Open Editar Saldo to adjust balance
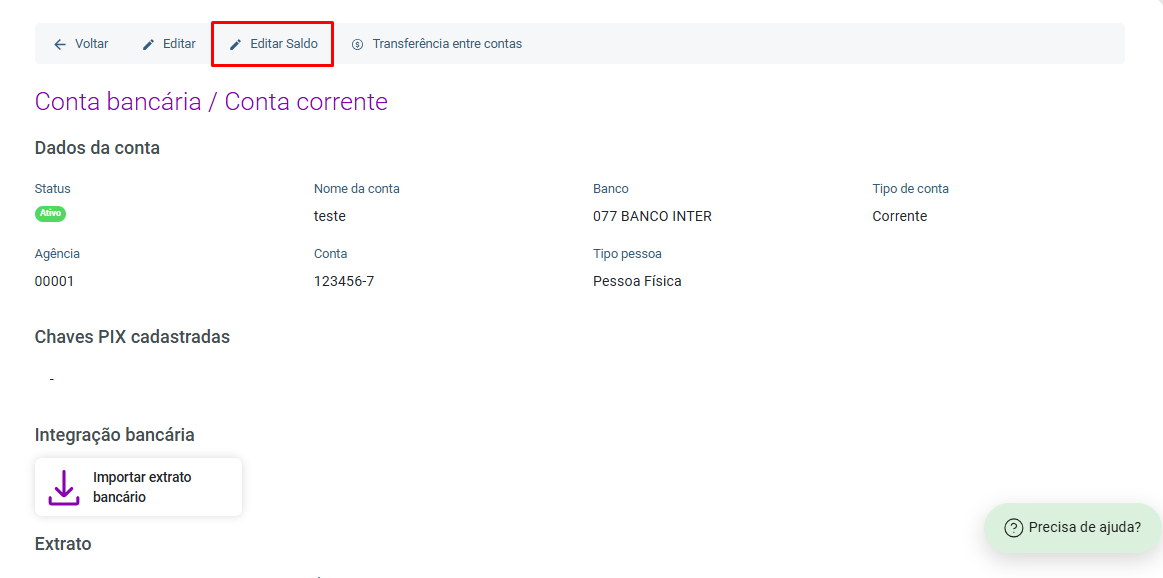The width and height of the screenshot is (1163, 578). [x=273, y=44]
